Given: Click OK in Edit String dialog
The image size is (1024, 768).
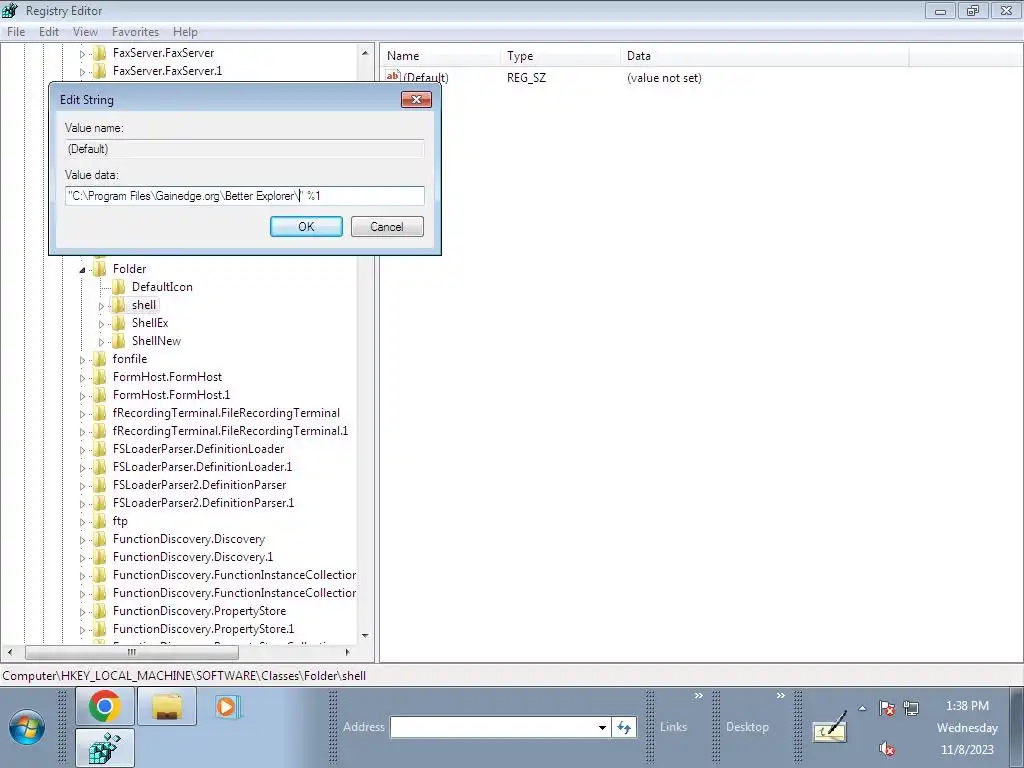Looking at the screenshot, I should [306, 227].
